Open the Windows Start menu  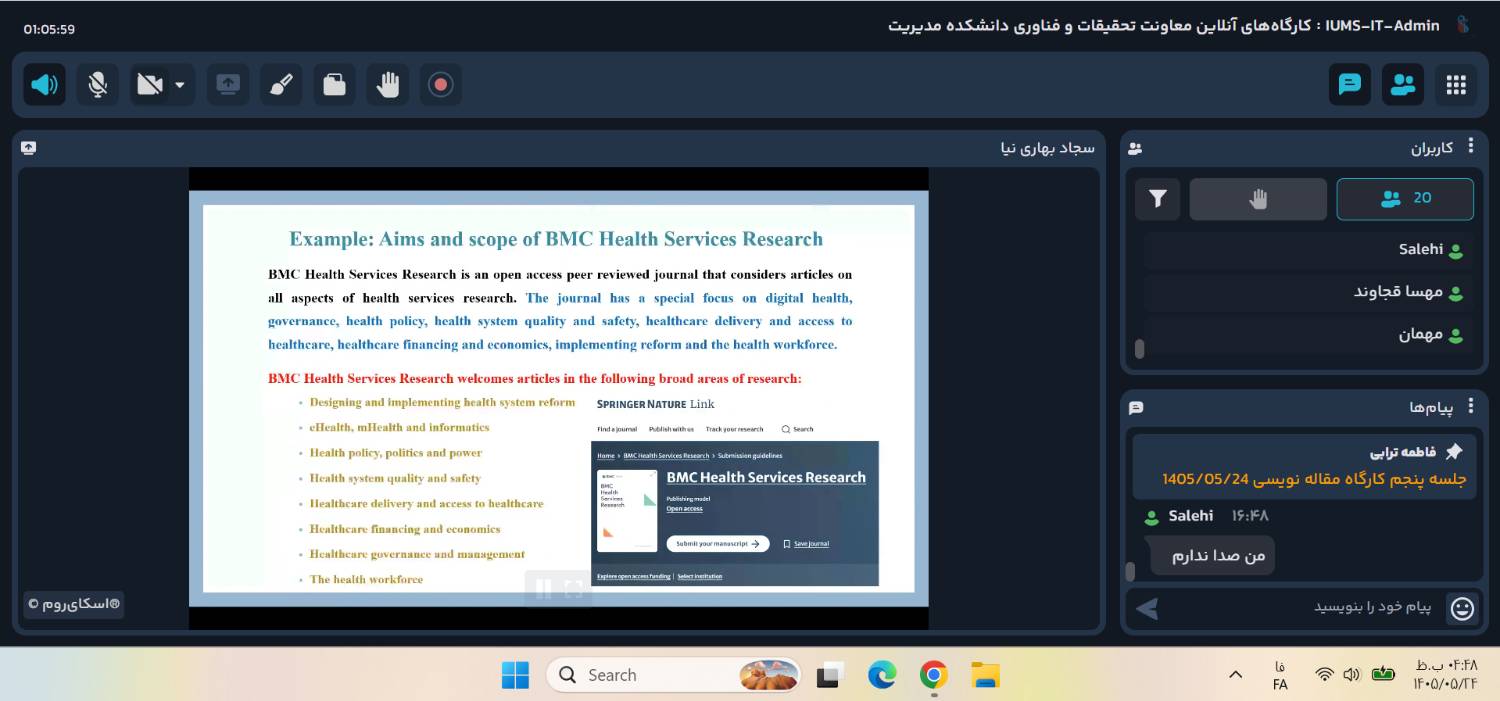point(516,675)
